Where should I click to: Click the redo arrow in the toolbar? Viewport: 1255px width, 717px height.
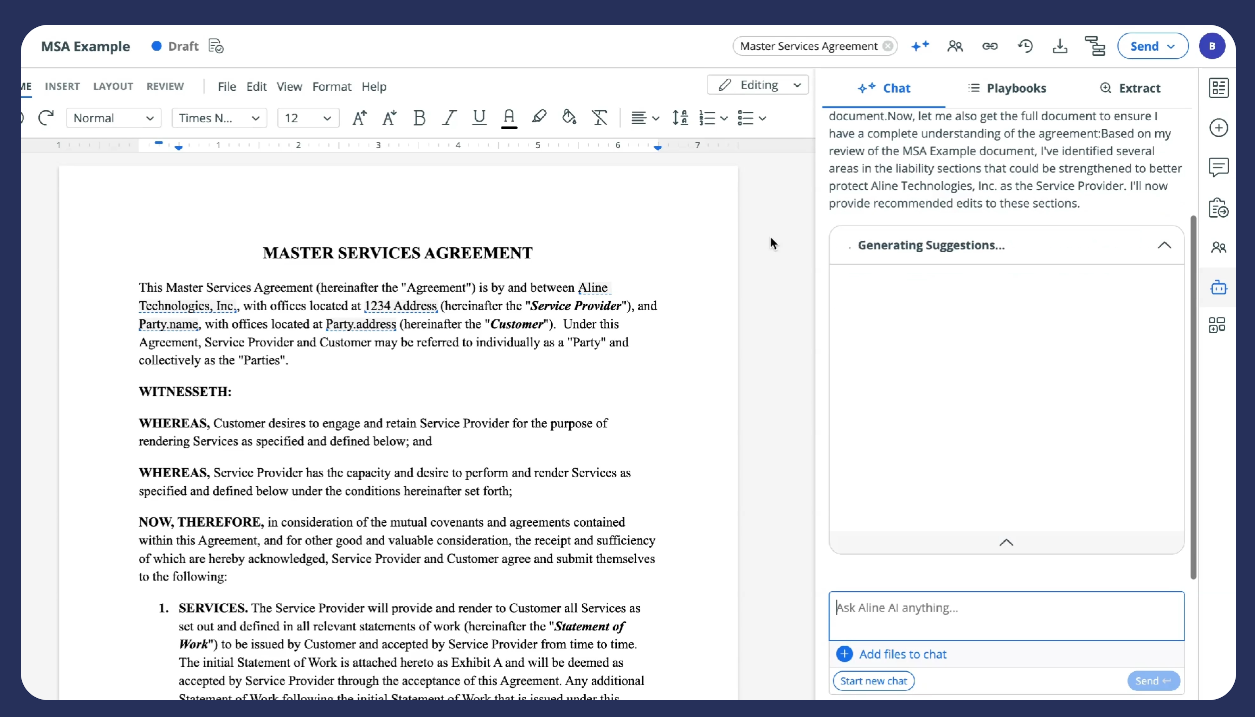pos(45,118)
